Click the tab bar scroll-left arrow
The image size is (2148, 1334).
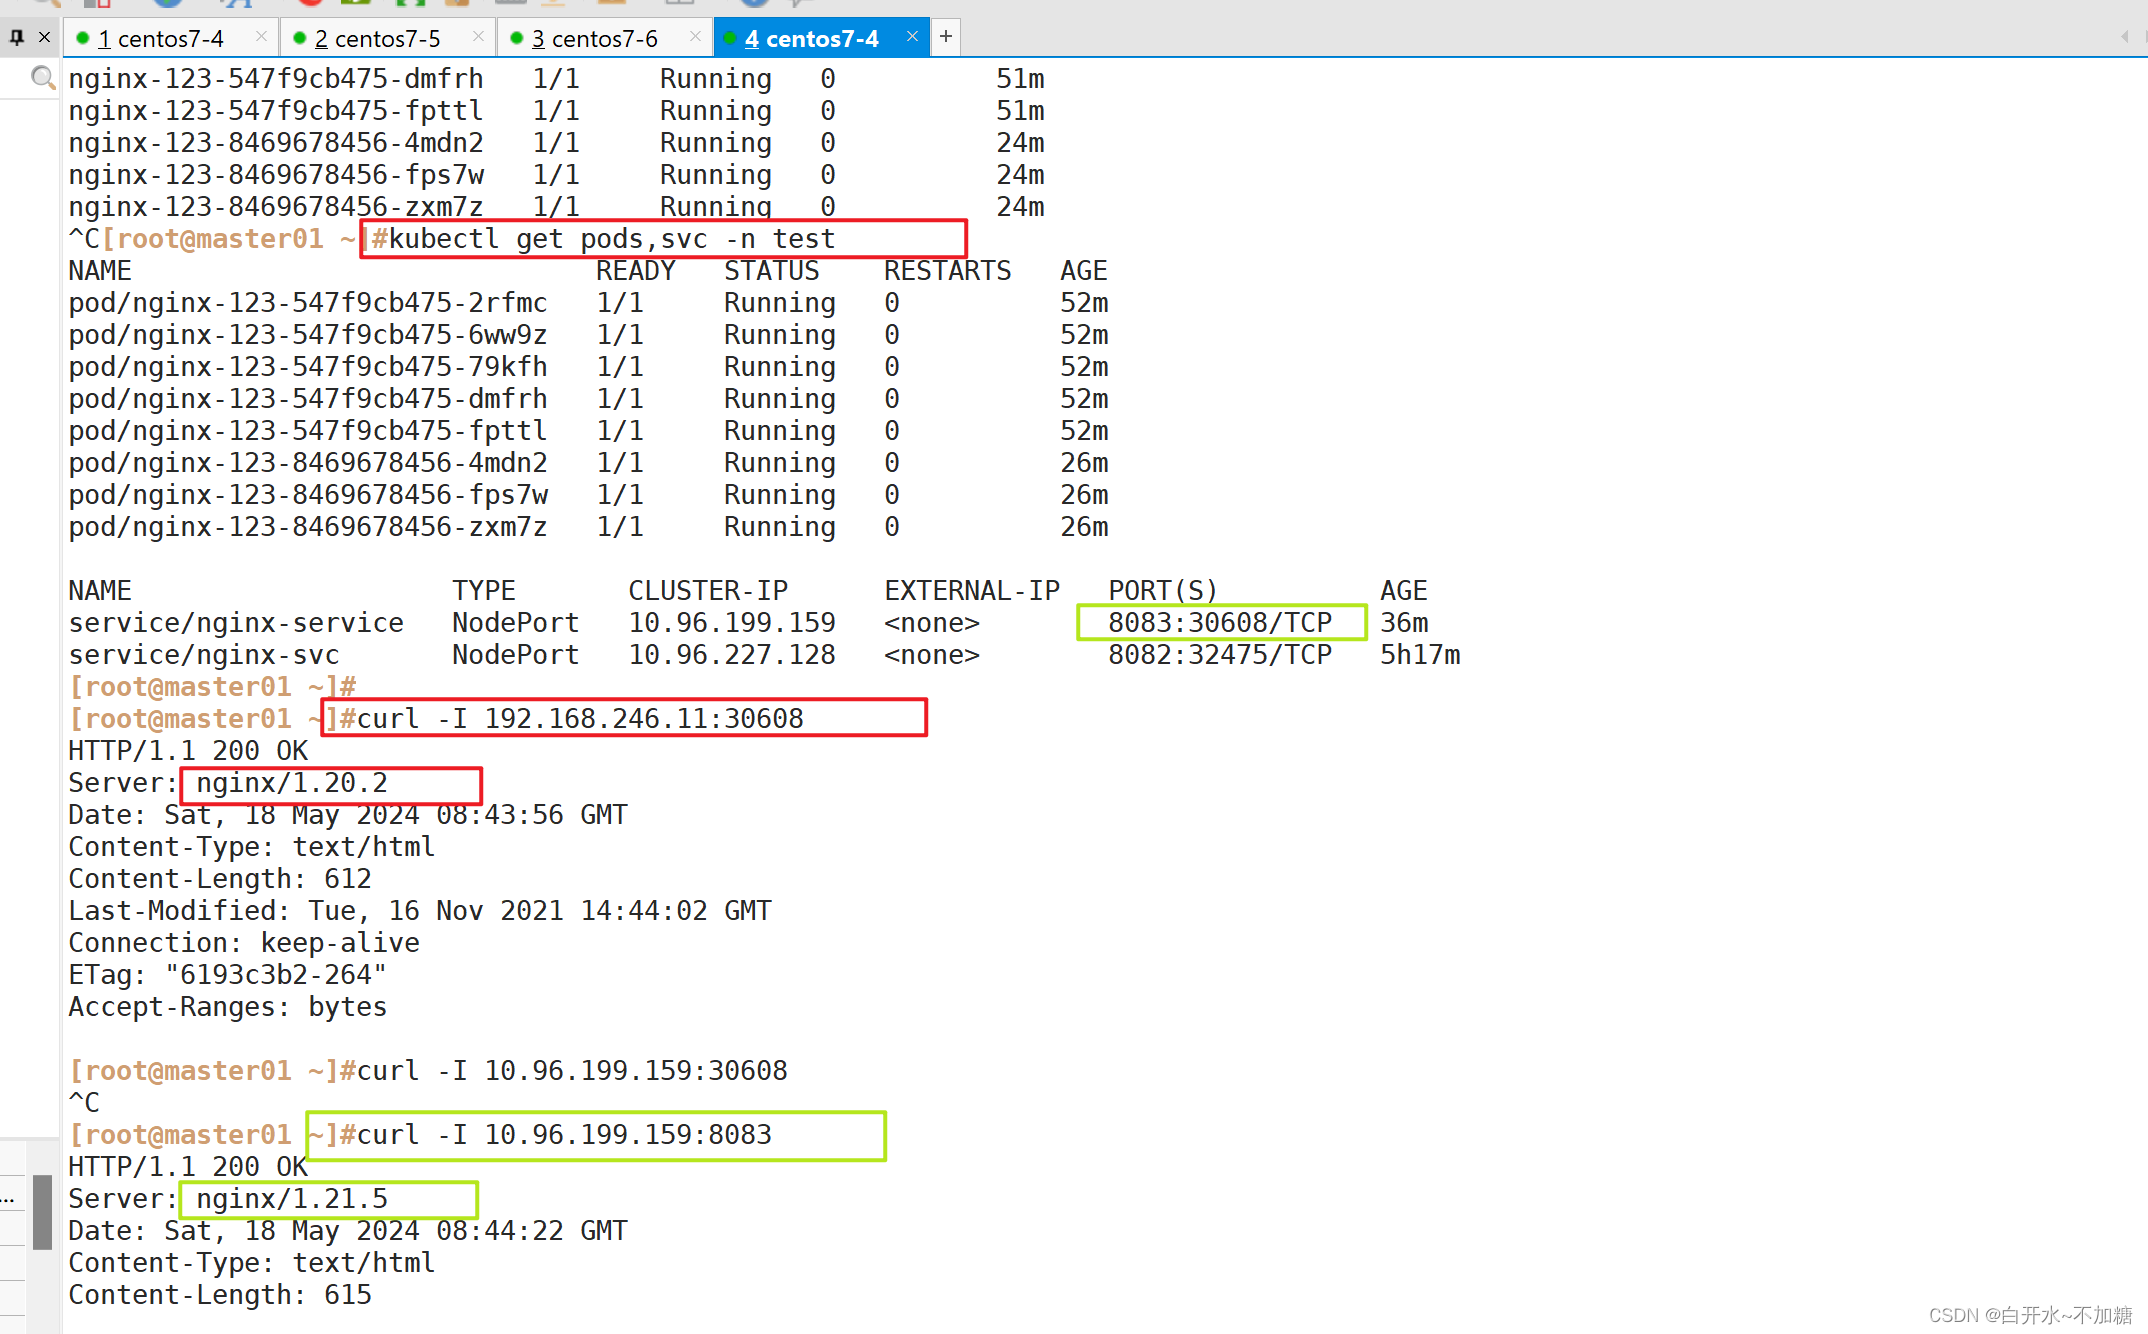pos(2124,36)
